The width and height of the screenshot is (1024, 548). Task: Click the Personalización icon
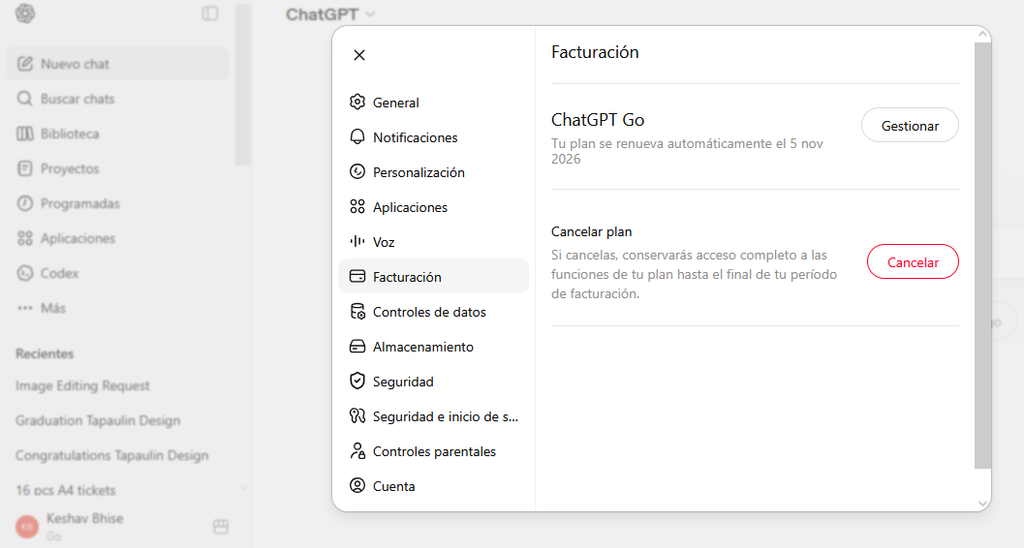[x=357, y=172]
